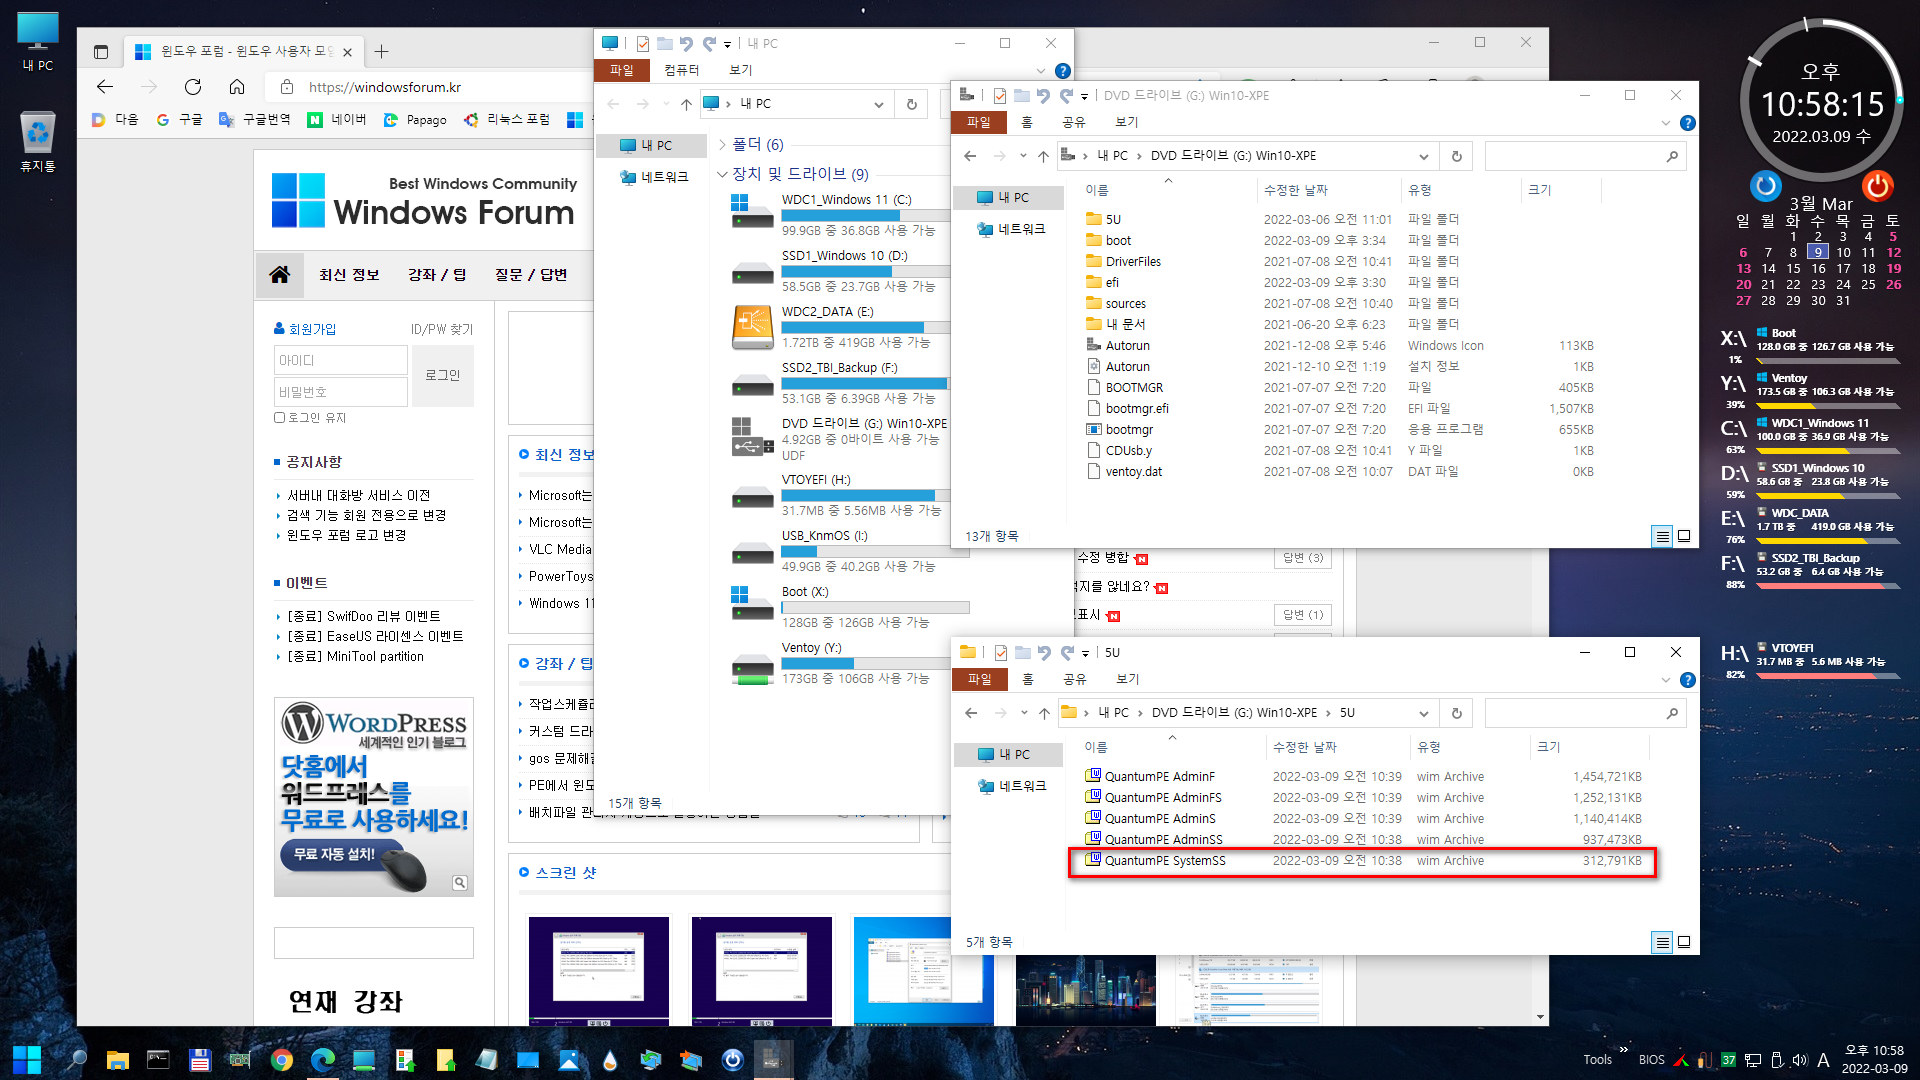
Task: Click search box in 5U window
Action: pyautogui.click(x=1585, y=713)
